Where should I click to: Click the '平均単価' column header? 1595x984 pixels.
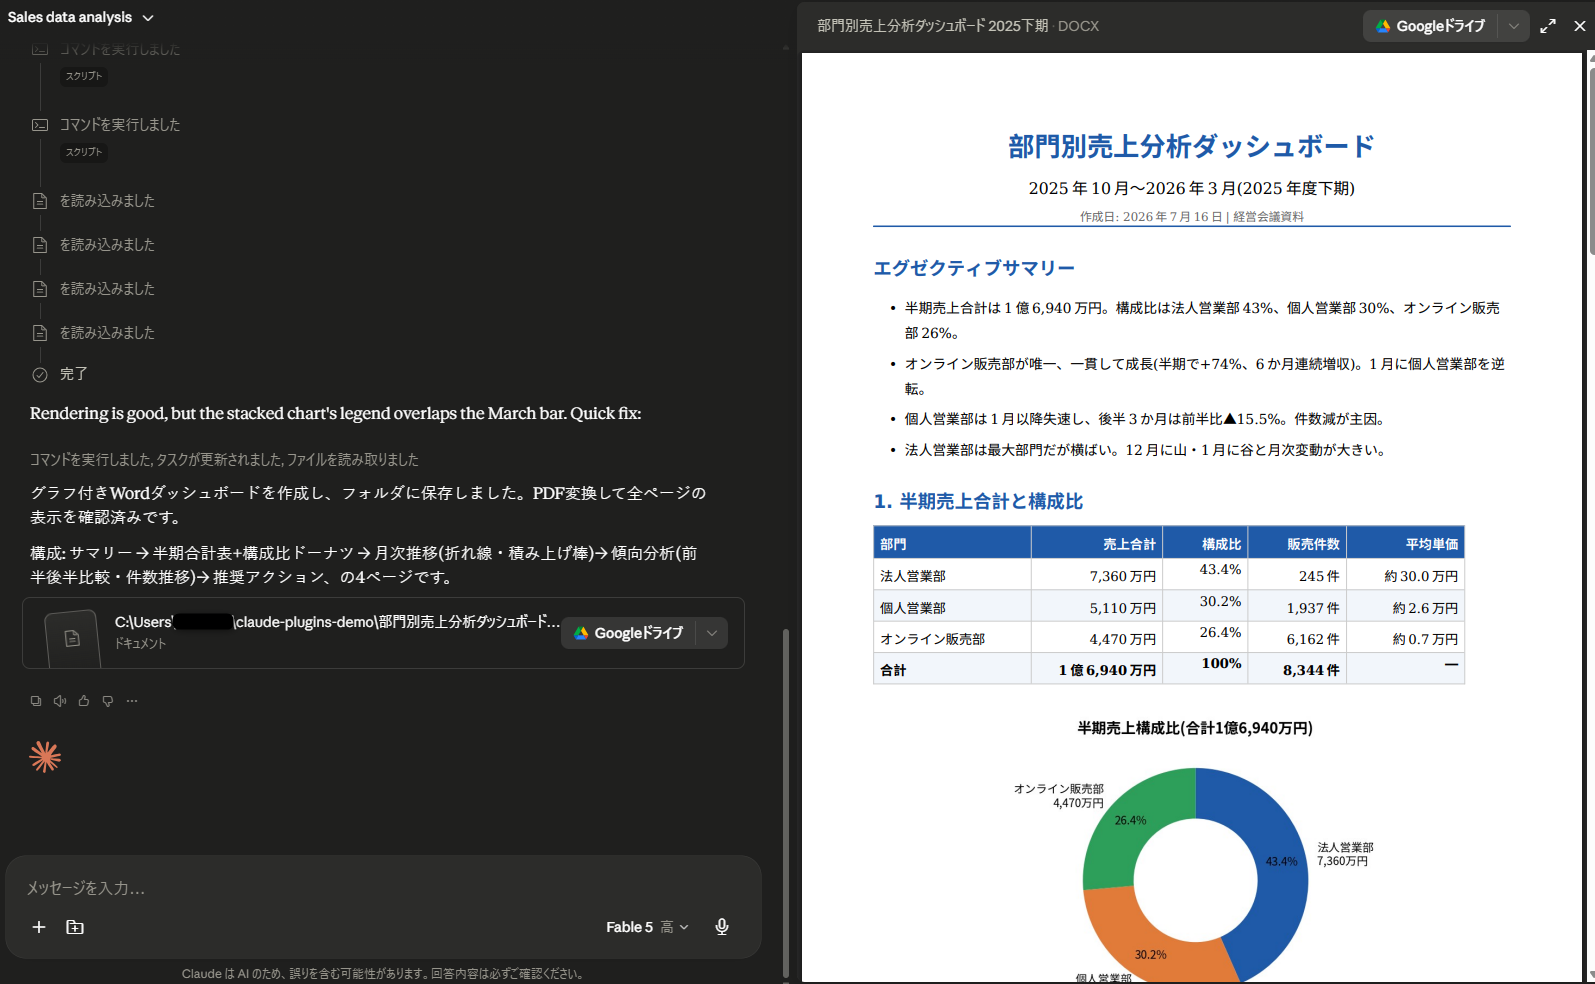(x=1432, y=544)
